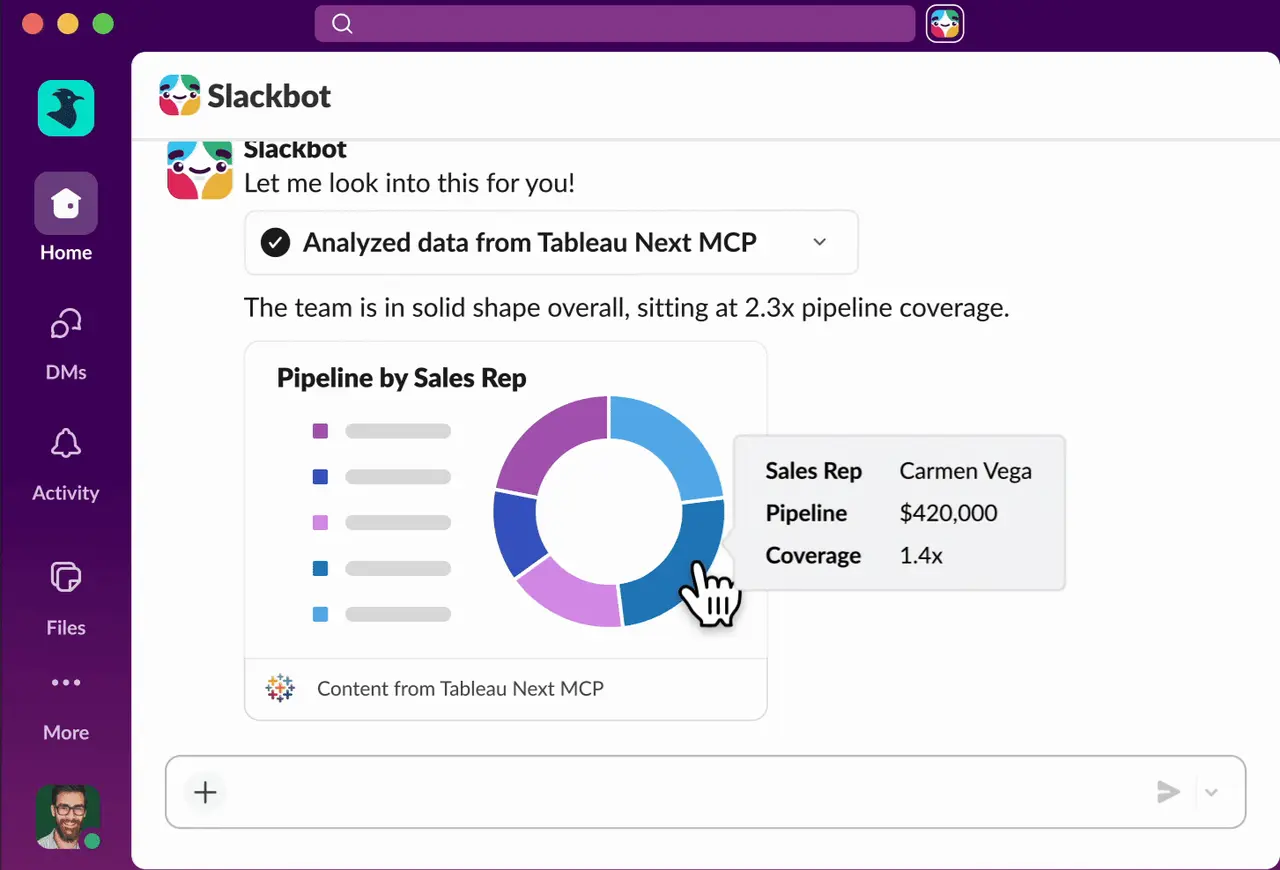Click the More ellipsis in the sidebar

66,683
